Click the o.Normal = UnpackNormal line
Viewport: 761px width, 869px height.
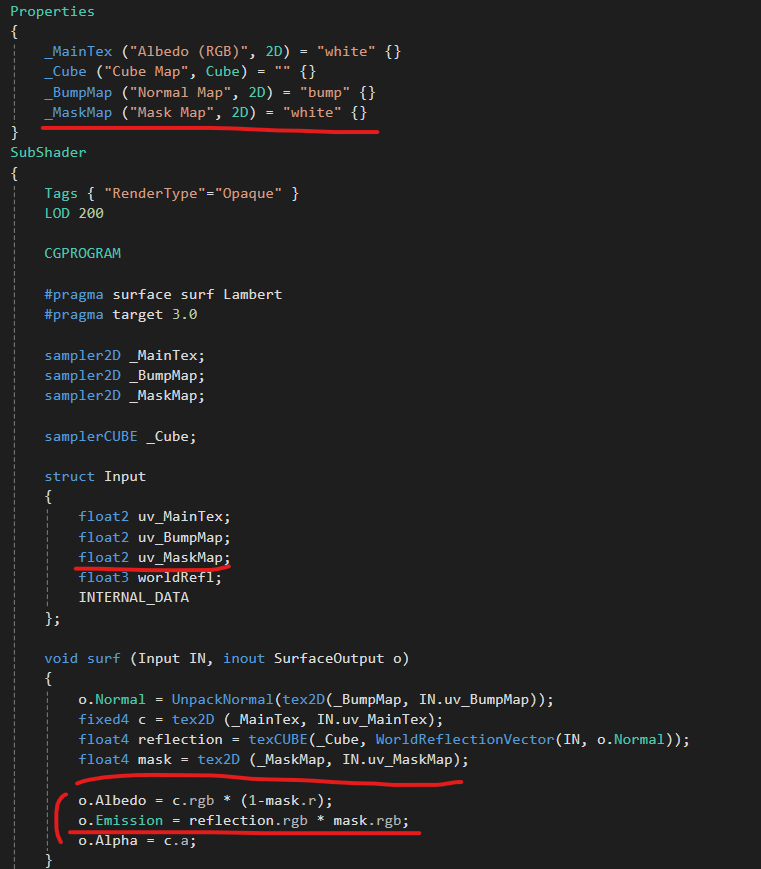click(316, 699)
